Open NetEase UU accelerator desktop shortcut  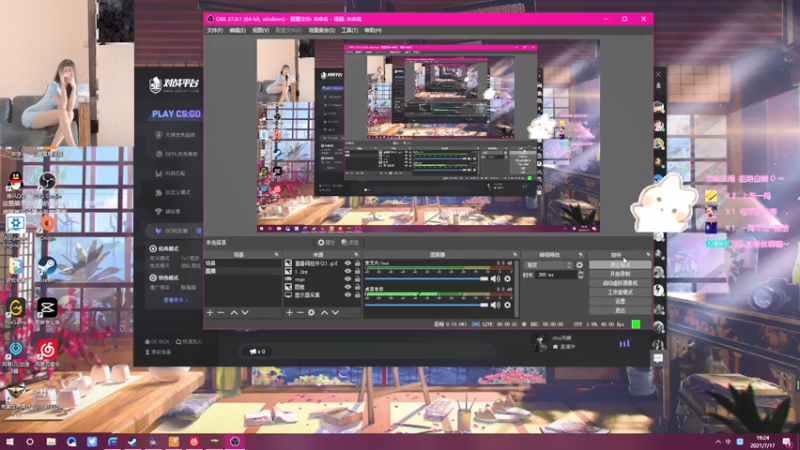click(x=16, y=354)
